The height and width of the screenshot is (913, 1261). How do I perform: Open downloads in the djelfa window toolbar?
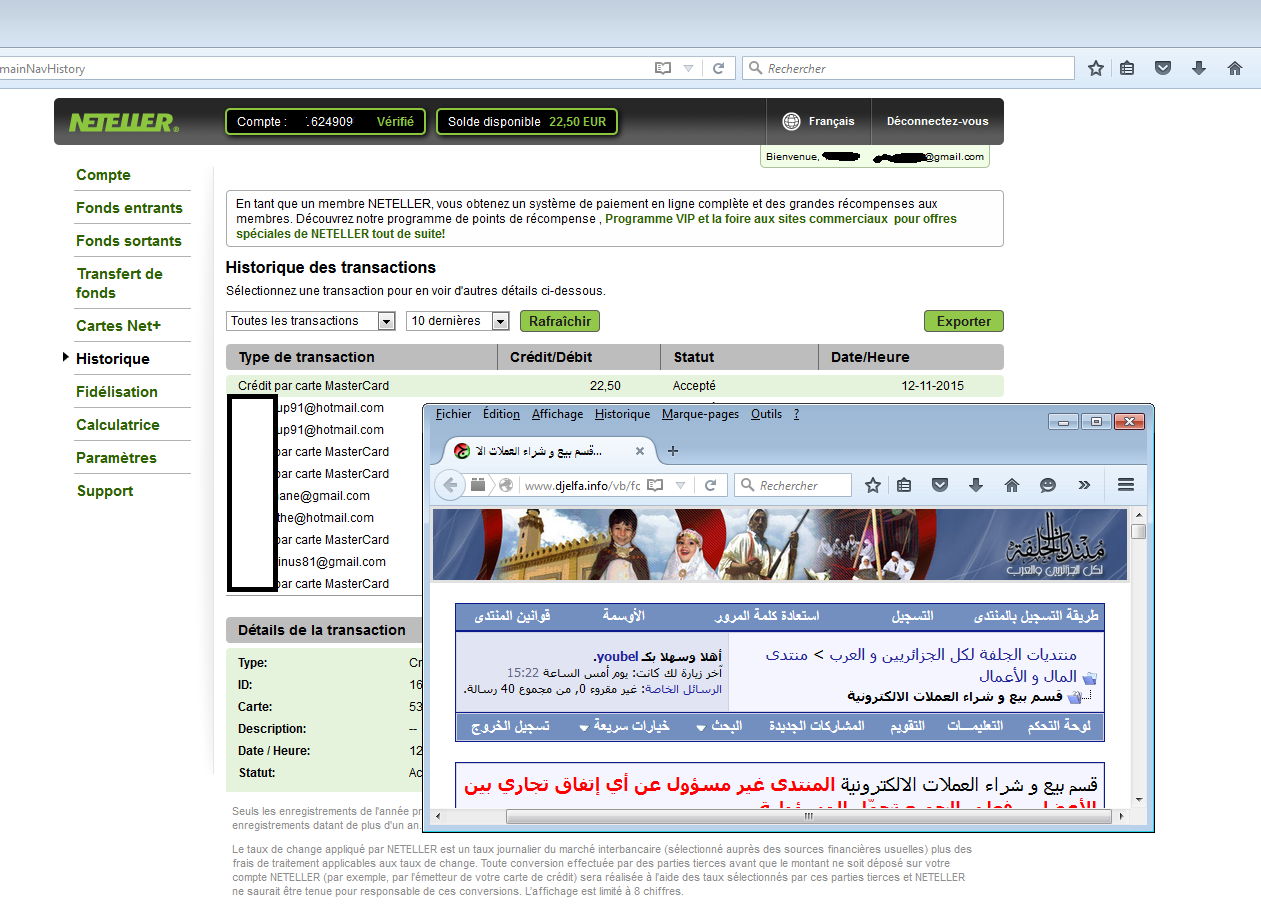click(x=976, y=485)
